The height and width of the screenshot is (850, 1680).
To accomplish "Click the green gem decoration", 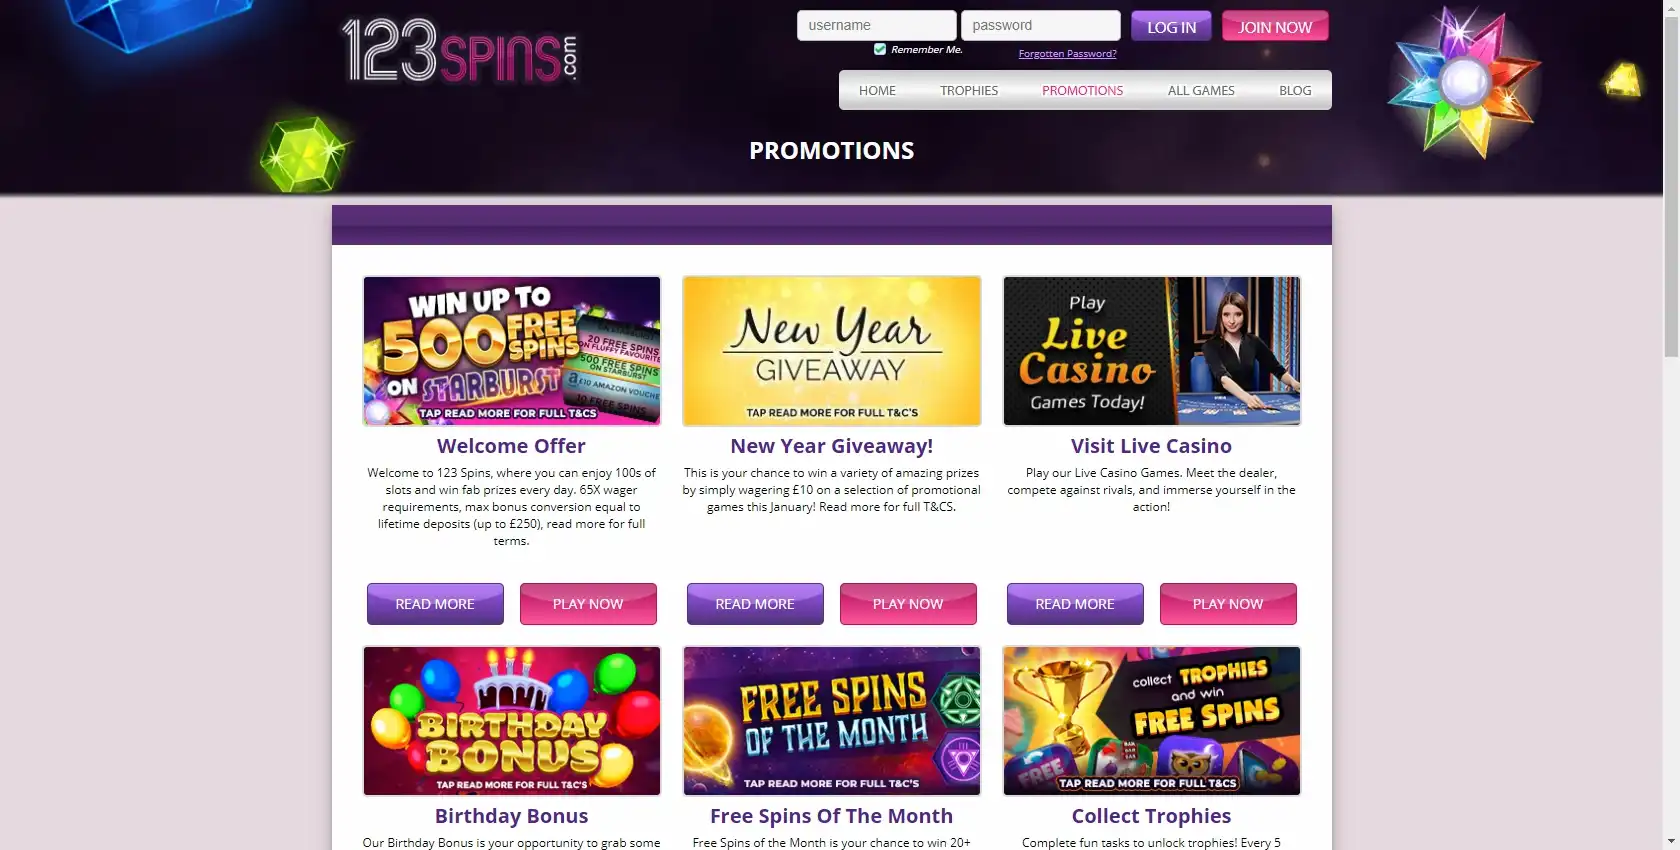I will tap(301, 155).
